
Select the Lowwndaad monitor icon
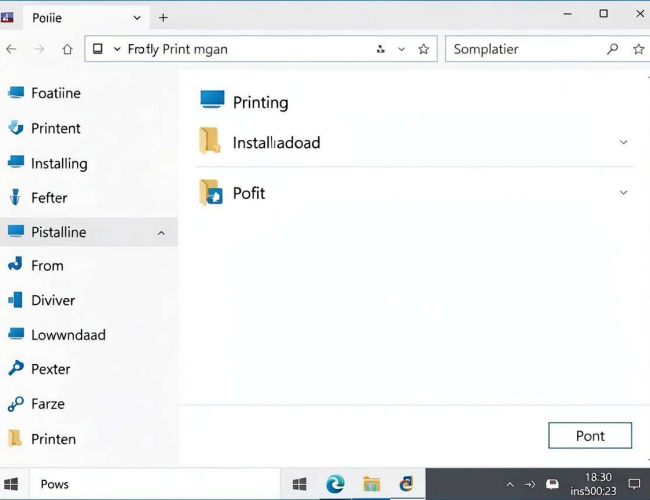(16, 334)
